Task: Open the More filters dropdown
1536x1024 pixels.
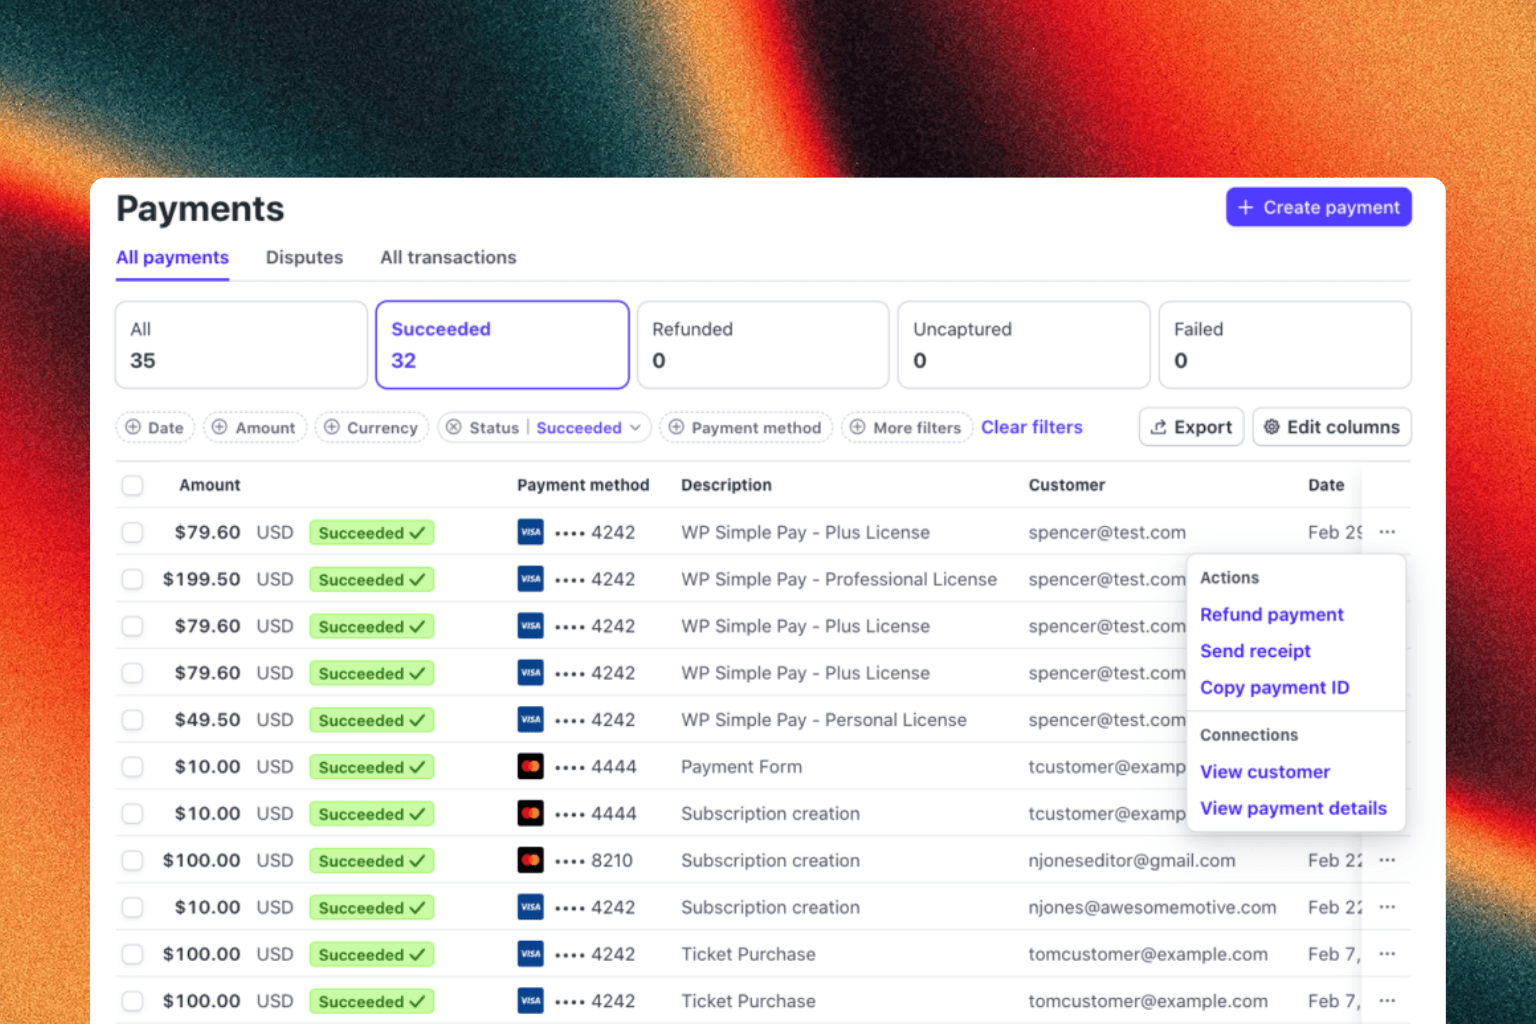Action: pyautogui.click(x=907, y=427)
